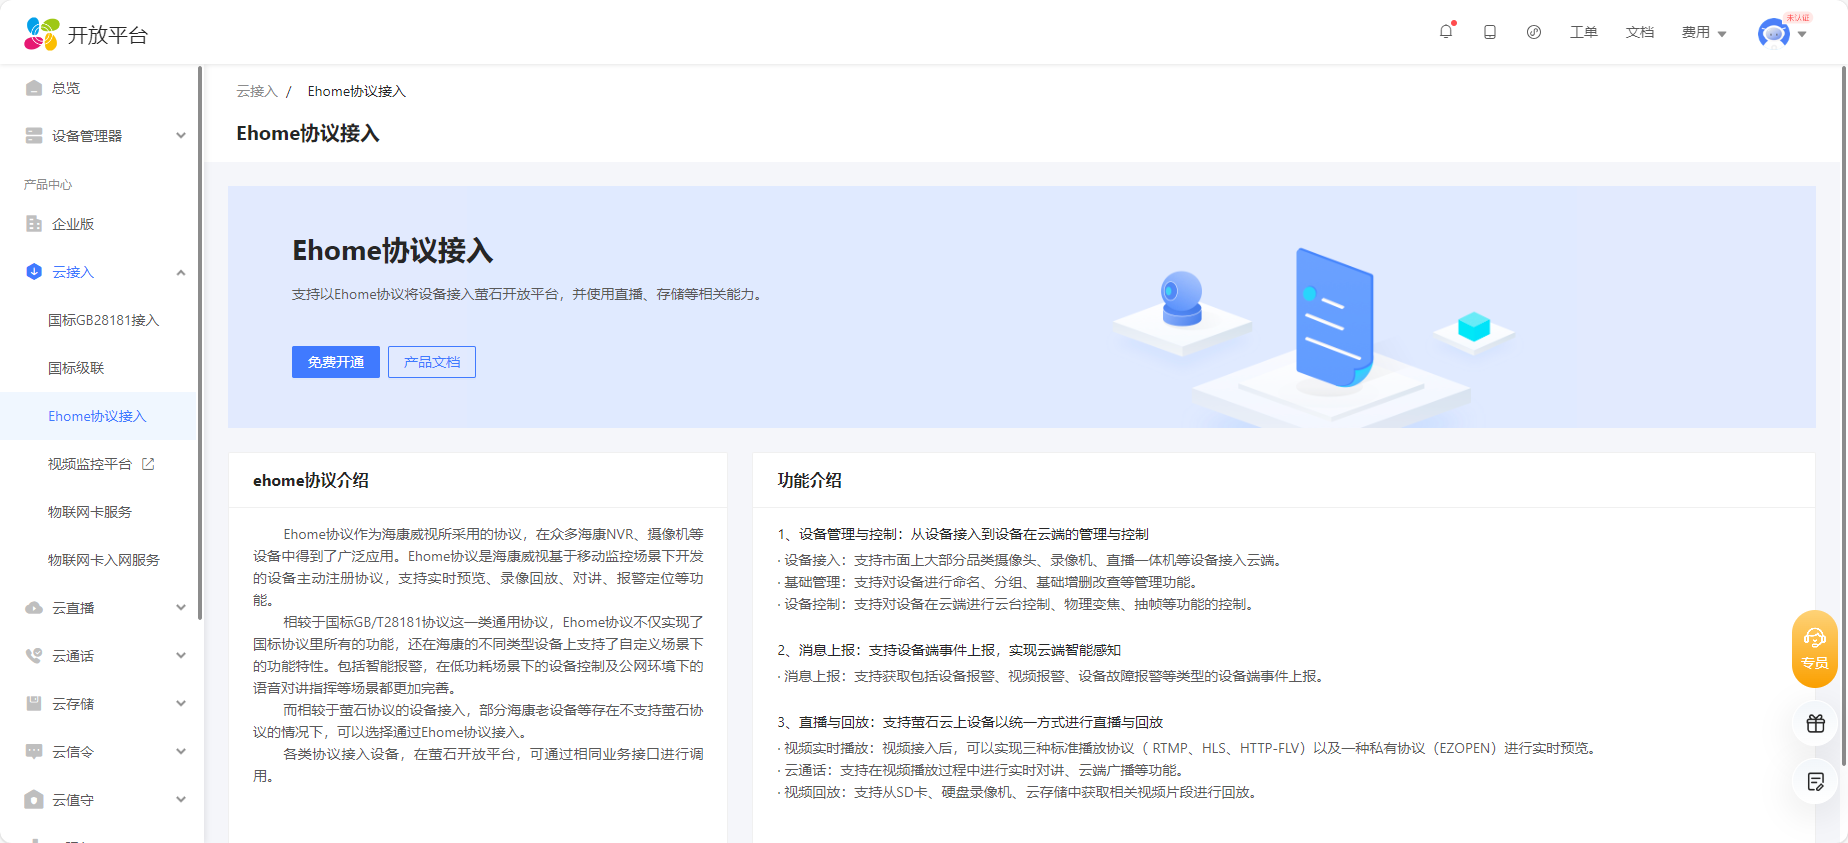Expand the 云值守 menu chevron
The height and width of the screenshot is (843, 1848).
[x=181, y=800]
